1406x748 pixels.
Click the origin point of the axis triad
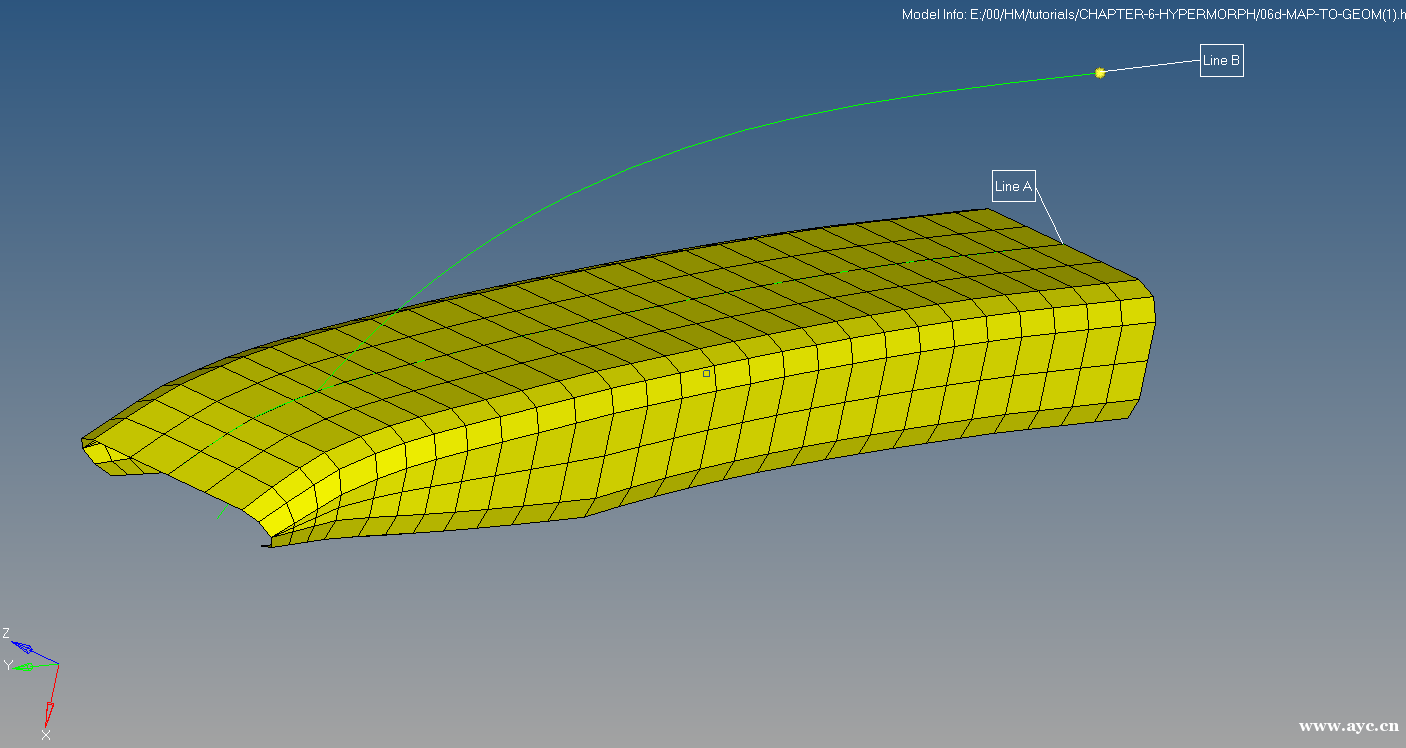click(x=58, y=665)
